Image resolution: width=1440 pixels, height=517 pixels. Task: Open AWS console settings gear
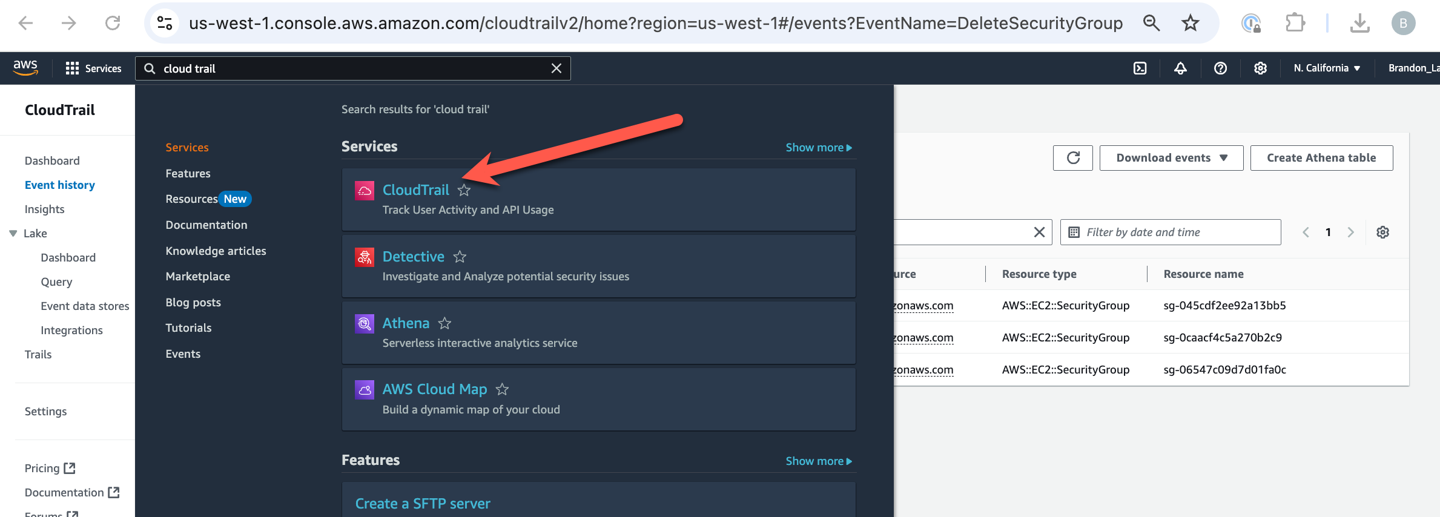click(1260, 68)
